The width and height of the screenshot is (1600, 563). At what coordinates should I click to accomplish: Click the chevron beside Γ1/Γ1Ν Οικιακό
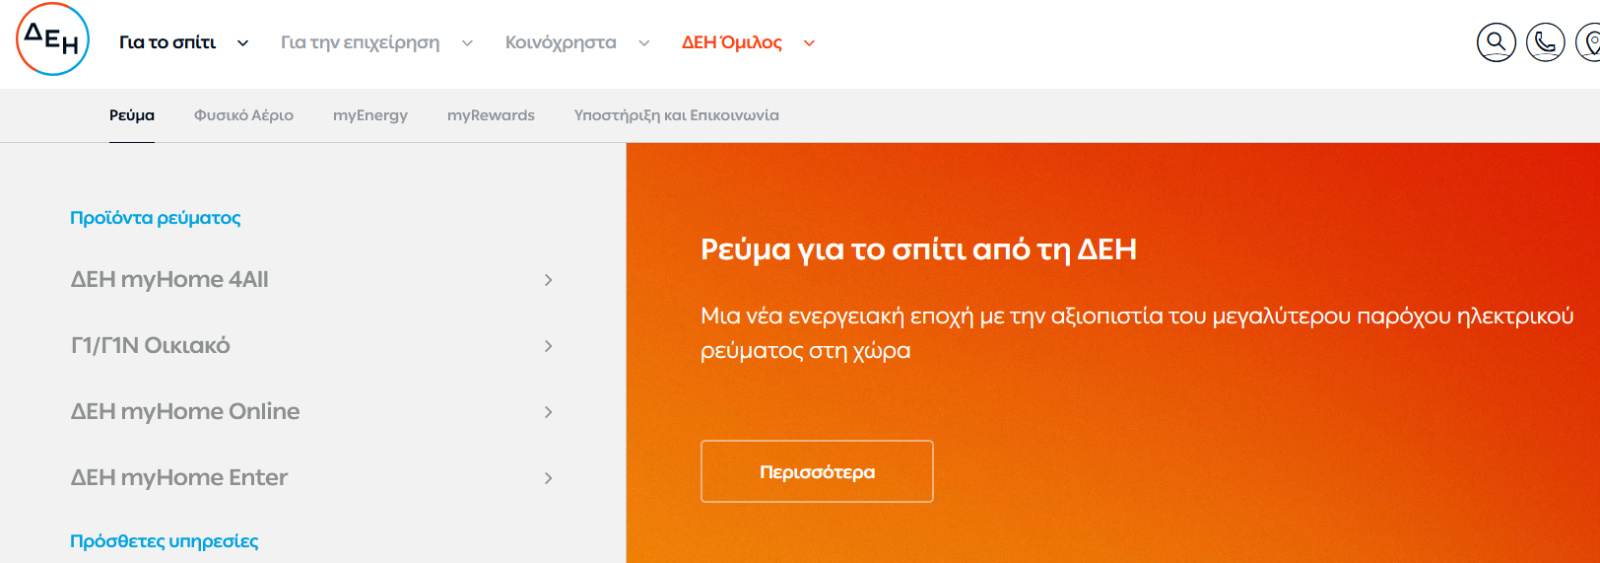click(548, 346)
